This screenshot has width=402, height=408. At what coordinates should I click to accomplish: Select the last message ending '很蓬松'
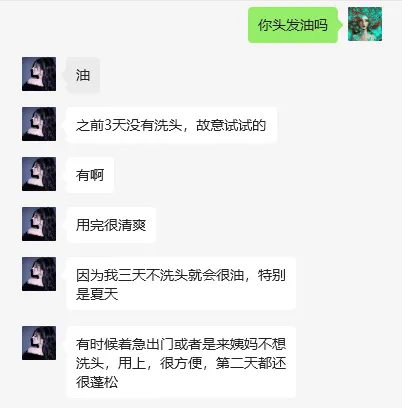coord(181,362)
